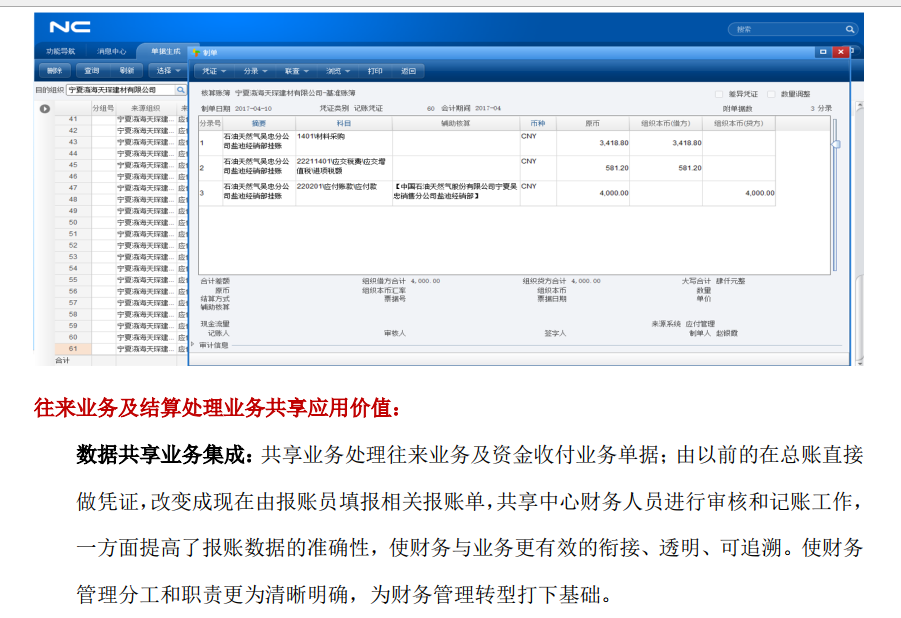Viewport: 901px width, 618px height.
Task: Click the 查询 button
Action: point(91,71)
